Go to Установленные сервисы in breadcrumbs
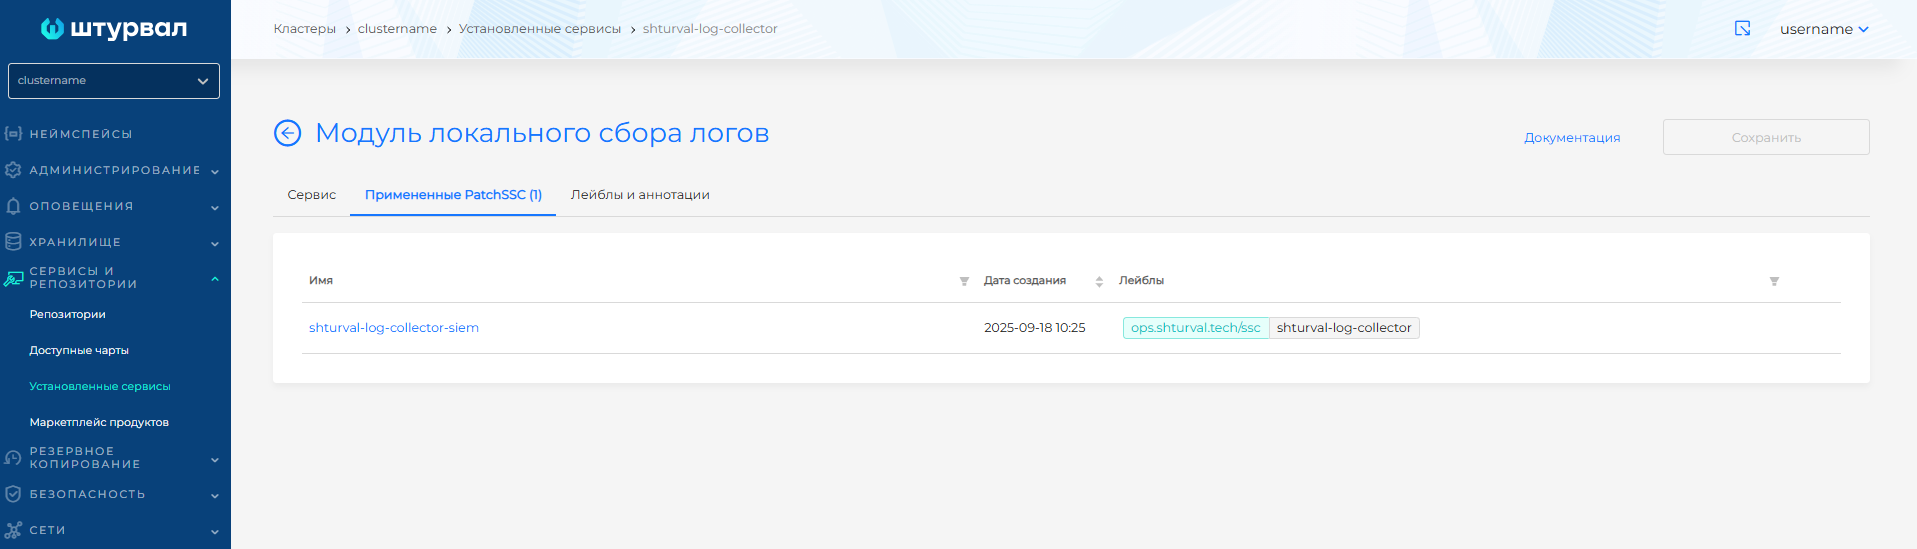Image resolution: width=1917 pixels, height=549 pixels. point(539,29)
